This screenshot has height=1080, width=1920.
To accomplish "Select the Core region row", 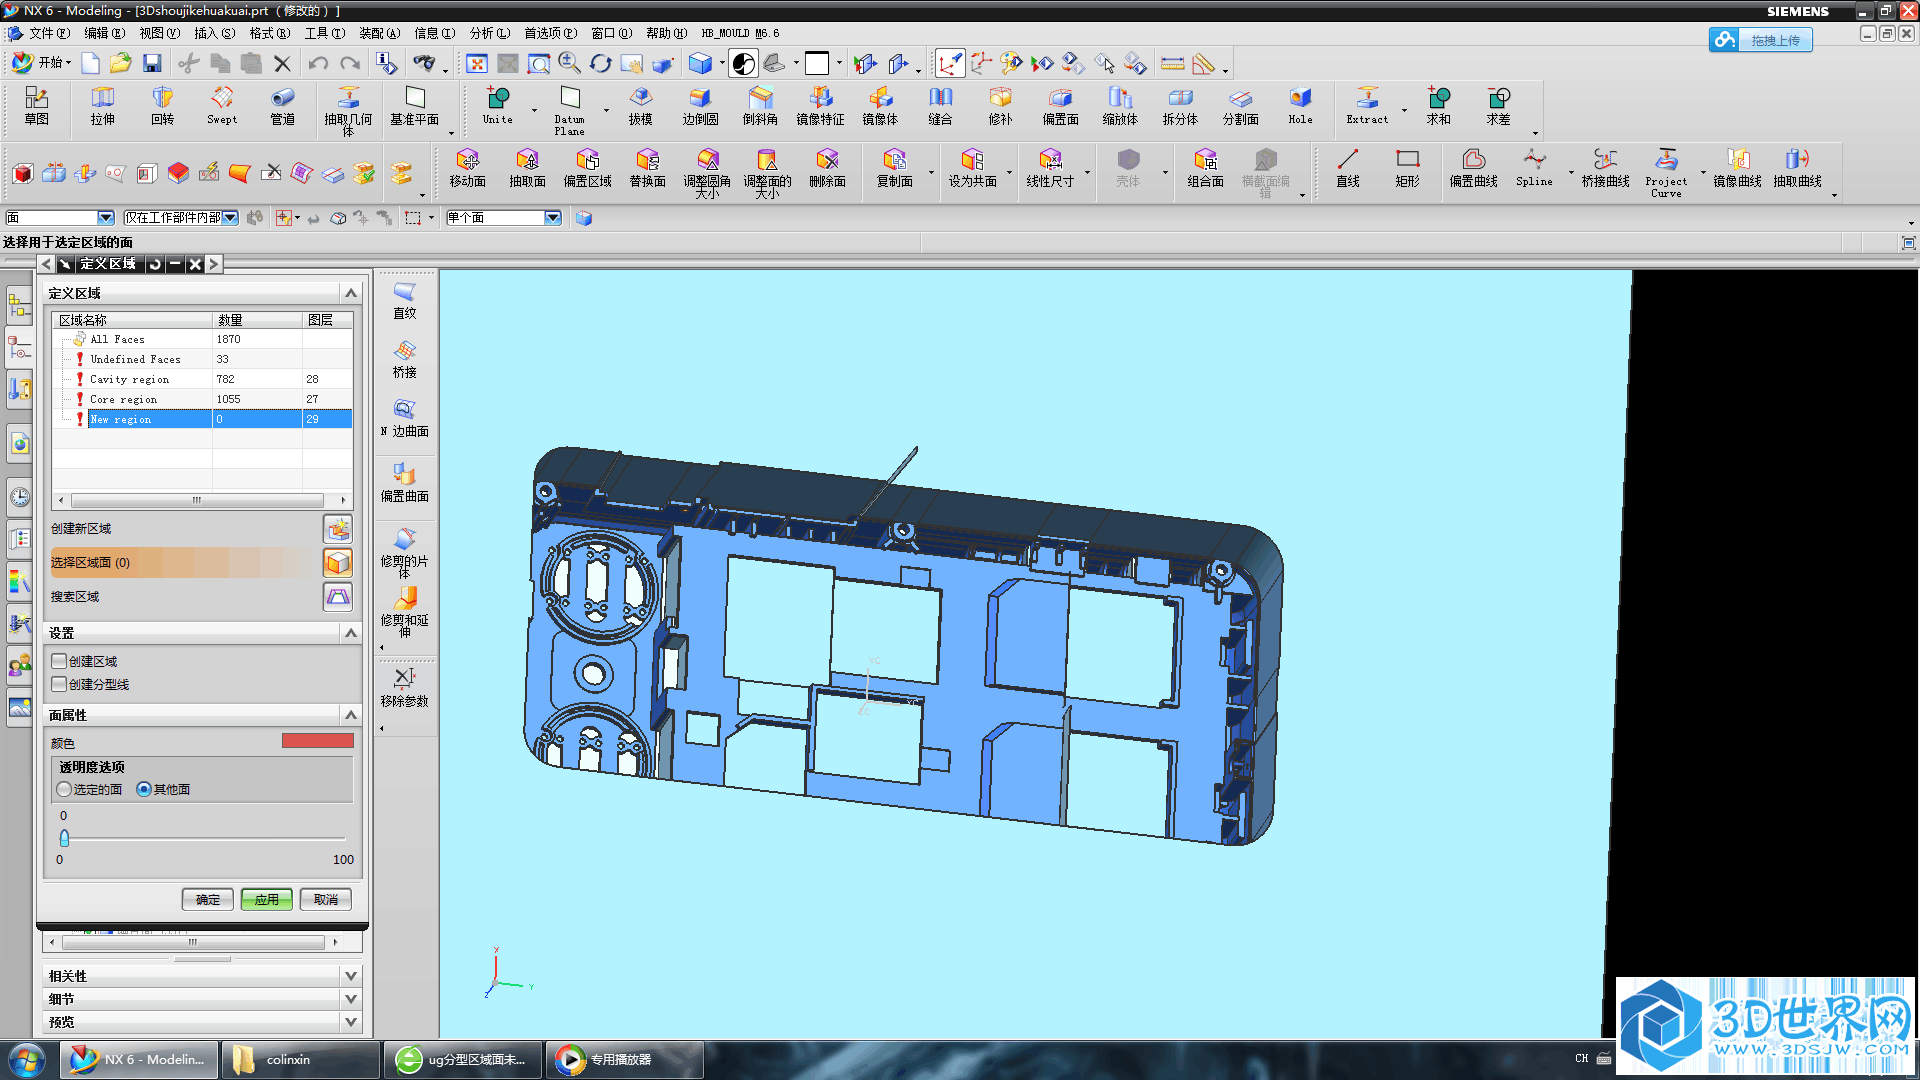I will (202, 399).
